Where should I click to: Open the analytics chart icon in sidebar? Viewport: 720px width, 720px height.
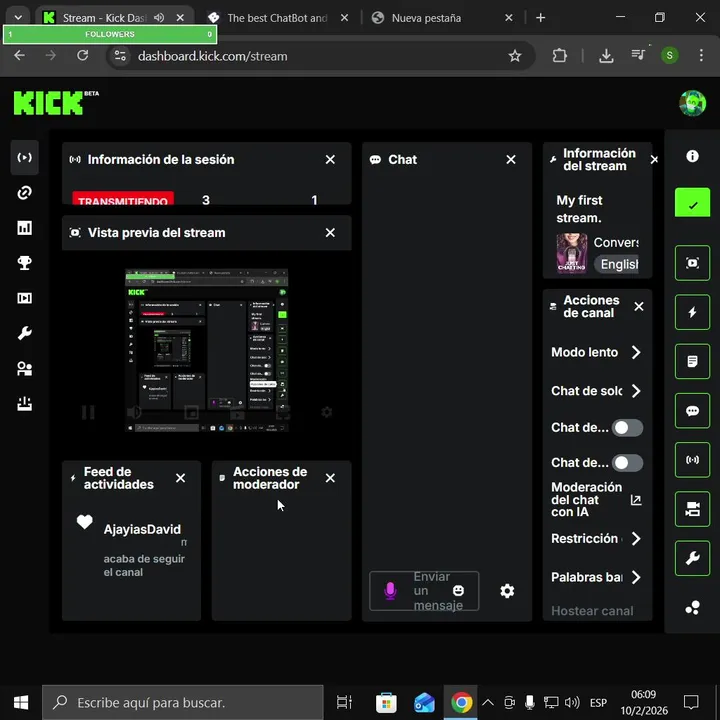(24, 228)
